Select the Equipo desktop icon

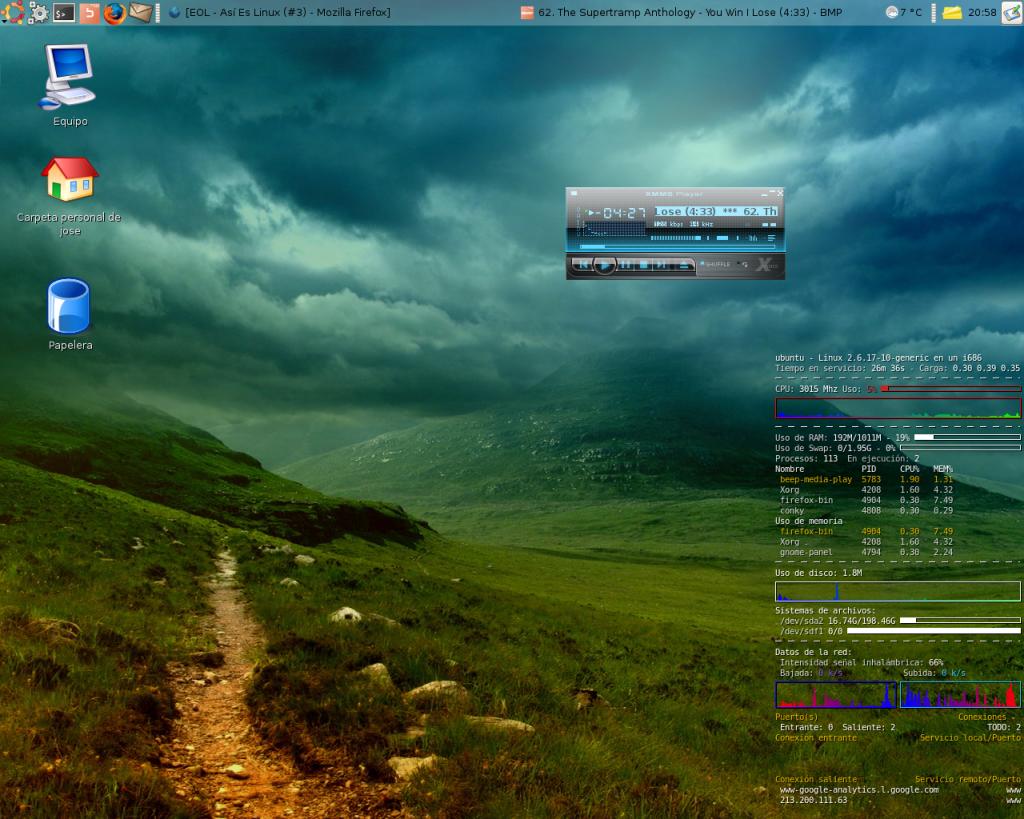pos(70,85)
